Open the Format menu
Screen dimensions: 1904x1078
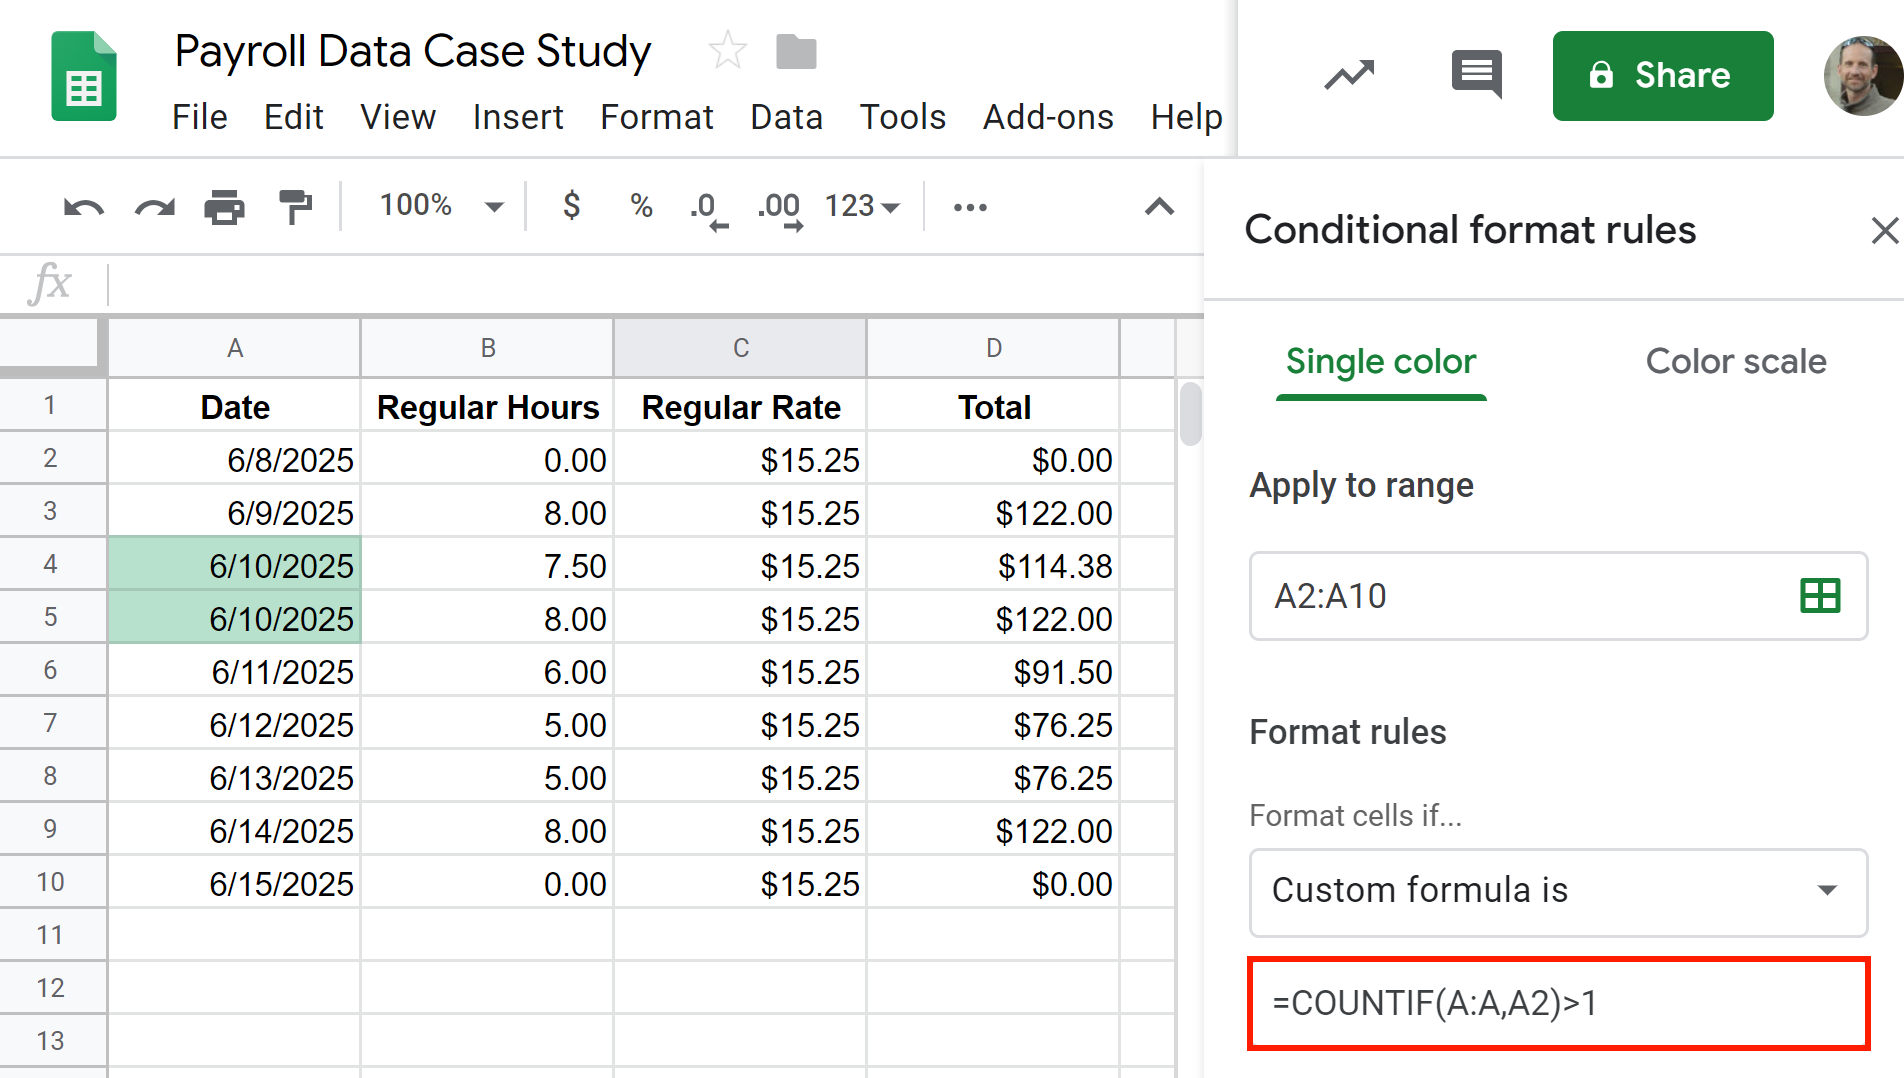(x=656, y=117)
